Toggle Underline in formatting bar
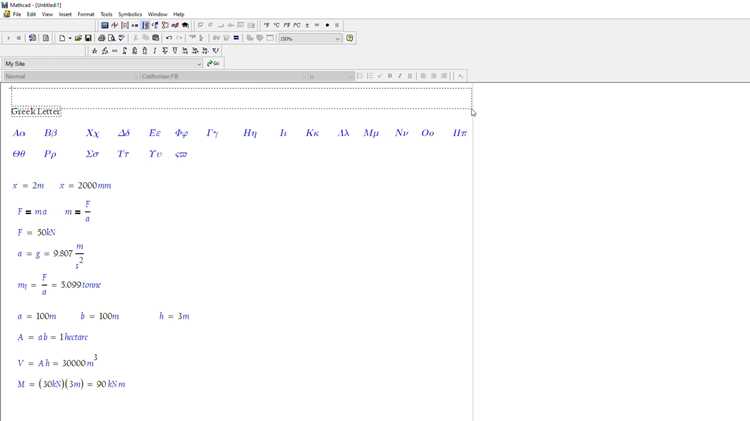750x421 pixels. tap(410, 76)
